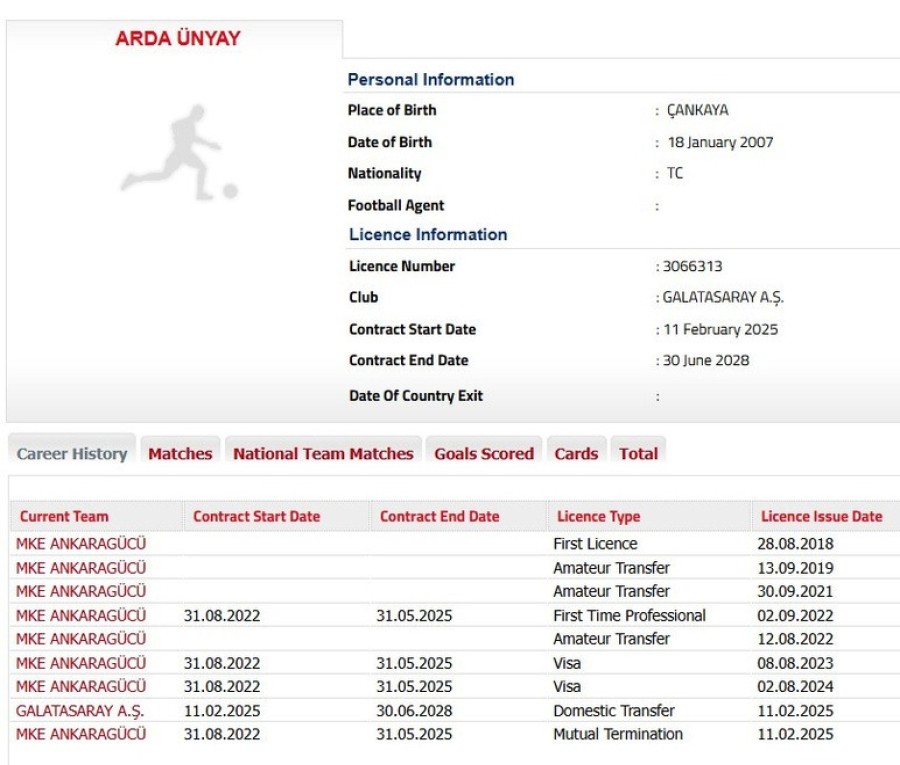Screen dimensions: 900x765
Task: Switch to the Matches tab
Action: pos(180,454)
